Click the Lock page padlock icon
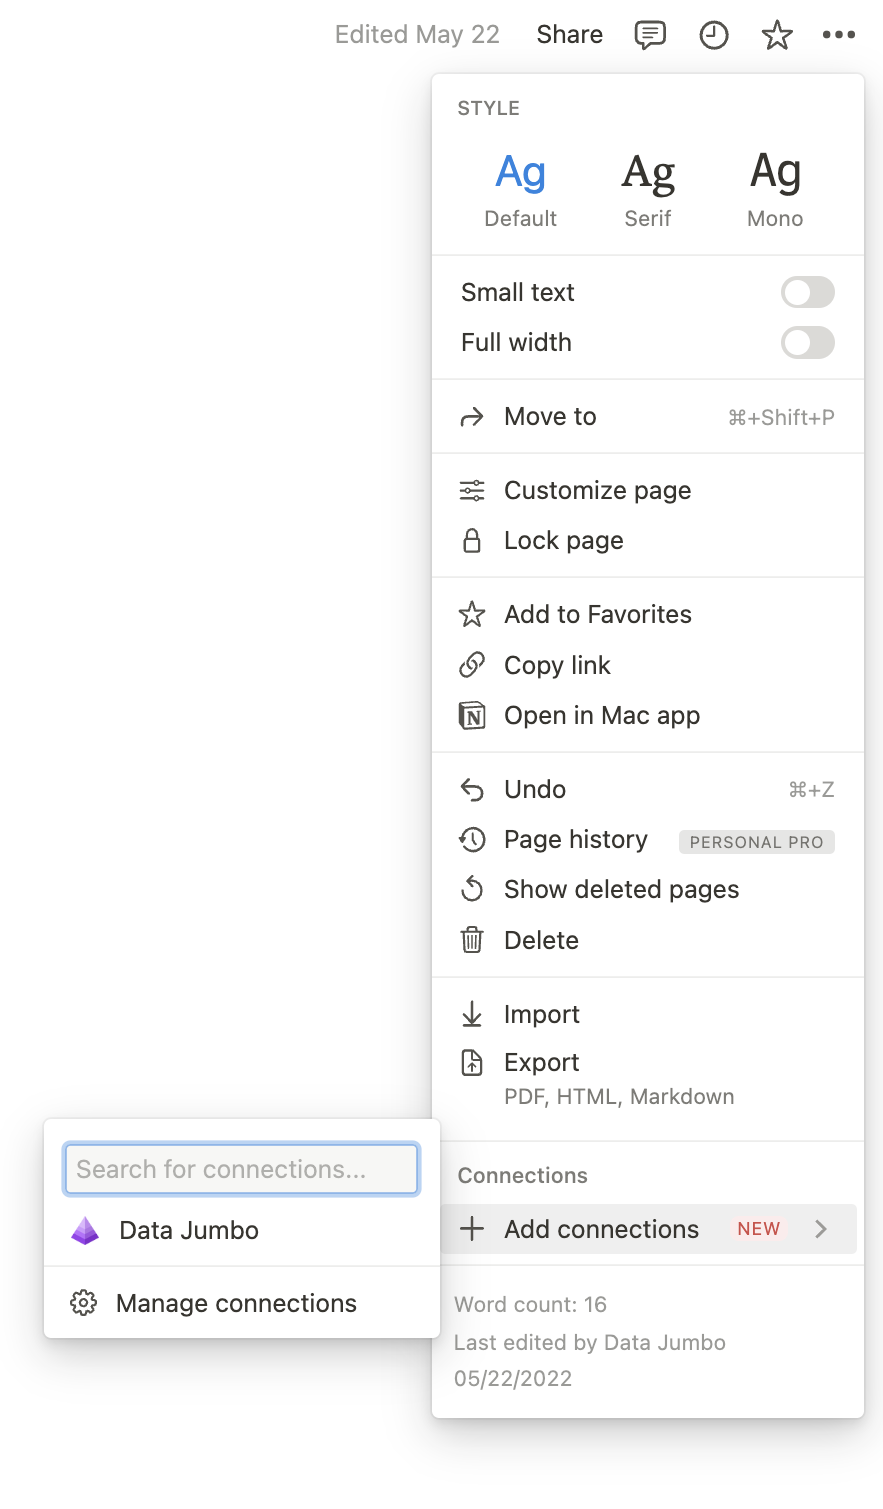The image size is (883, 1509). [x=472, y=541]
